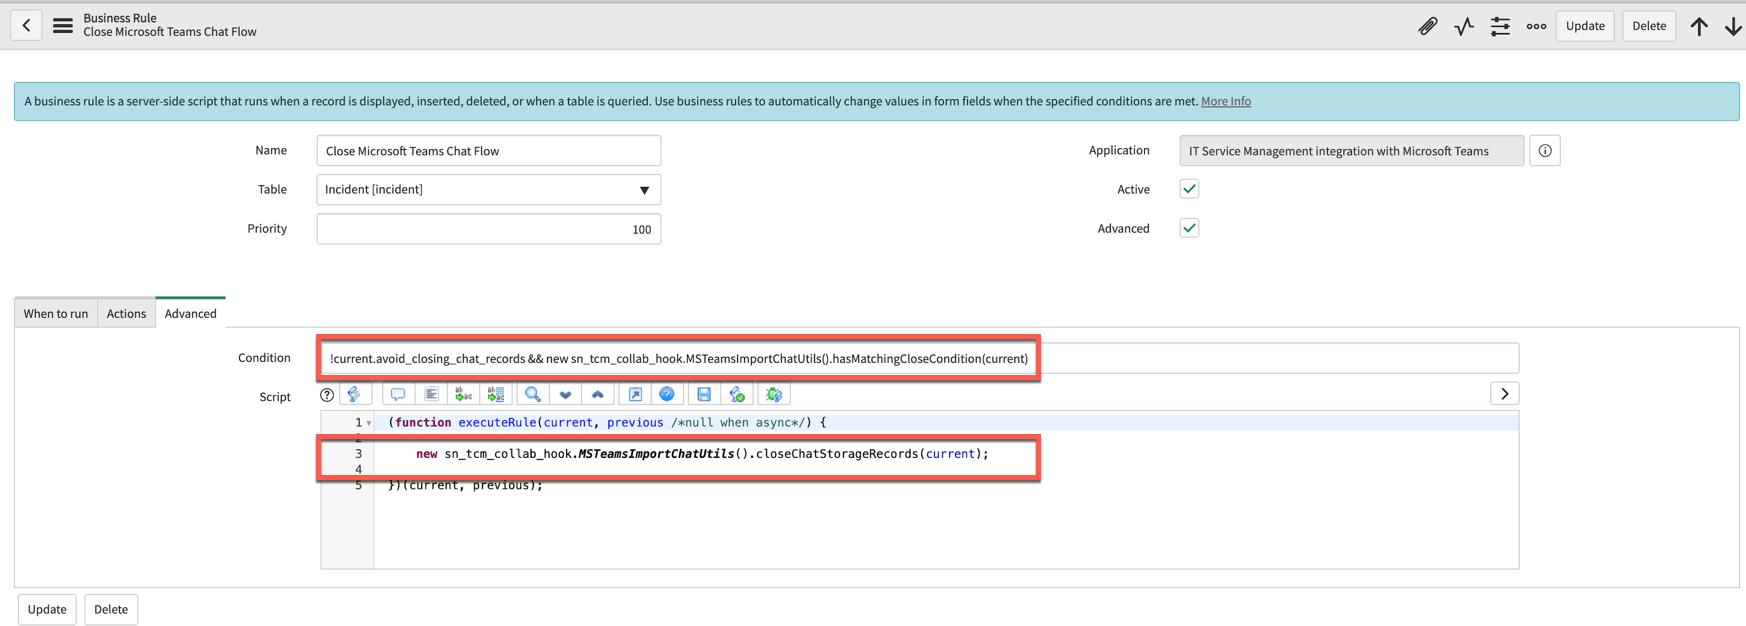Click into the Name field

tap(488, 151)
